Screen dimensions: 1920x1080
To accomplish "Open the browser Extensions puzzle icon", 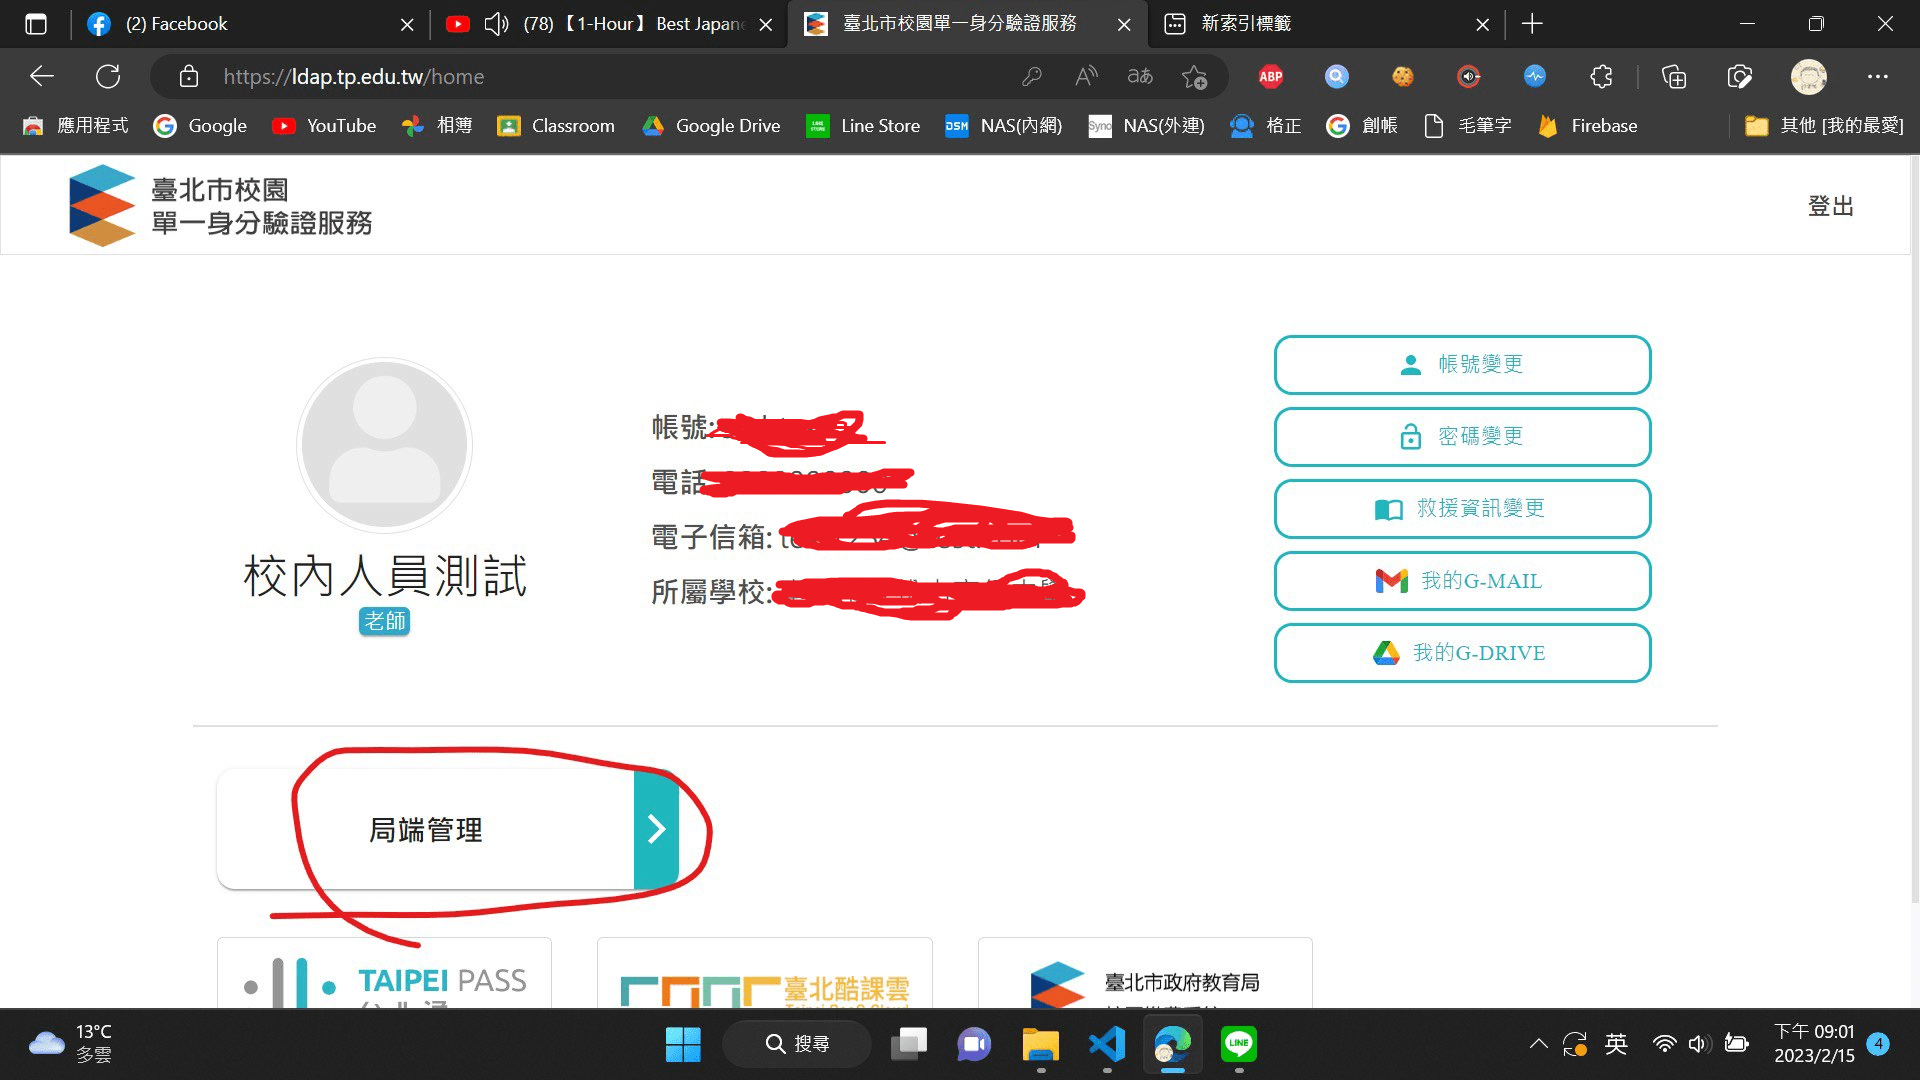I will (1601, 77).
